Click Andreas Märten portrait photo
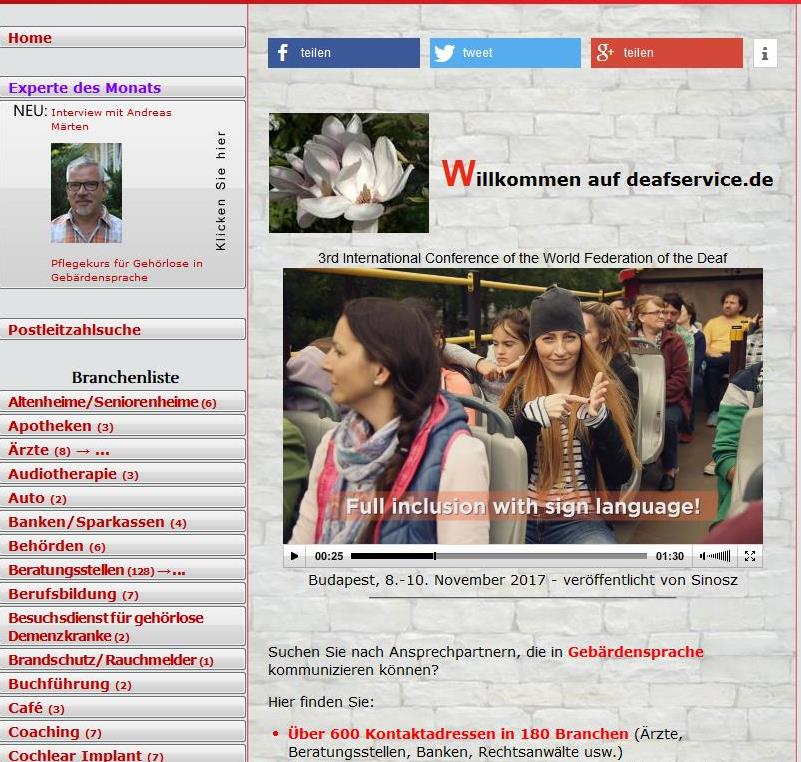The width and height of the screenshot is (801, 762). pyautogui.click(x=86, y=193)
